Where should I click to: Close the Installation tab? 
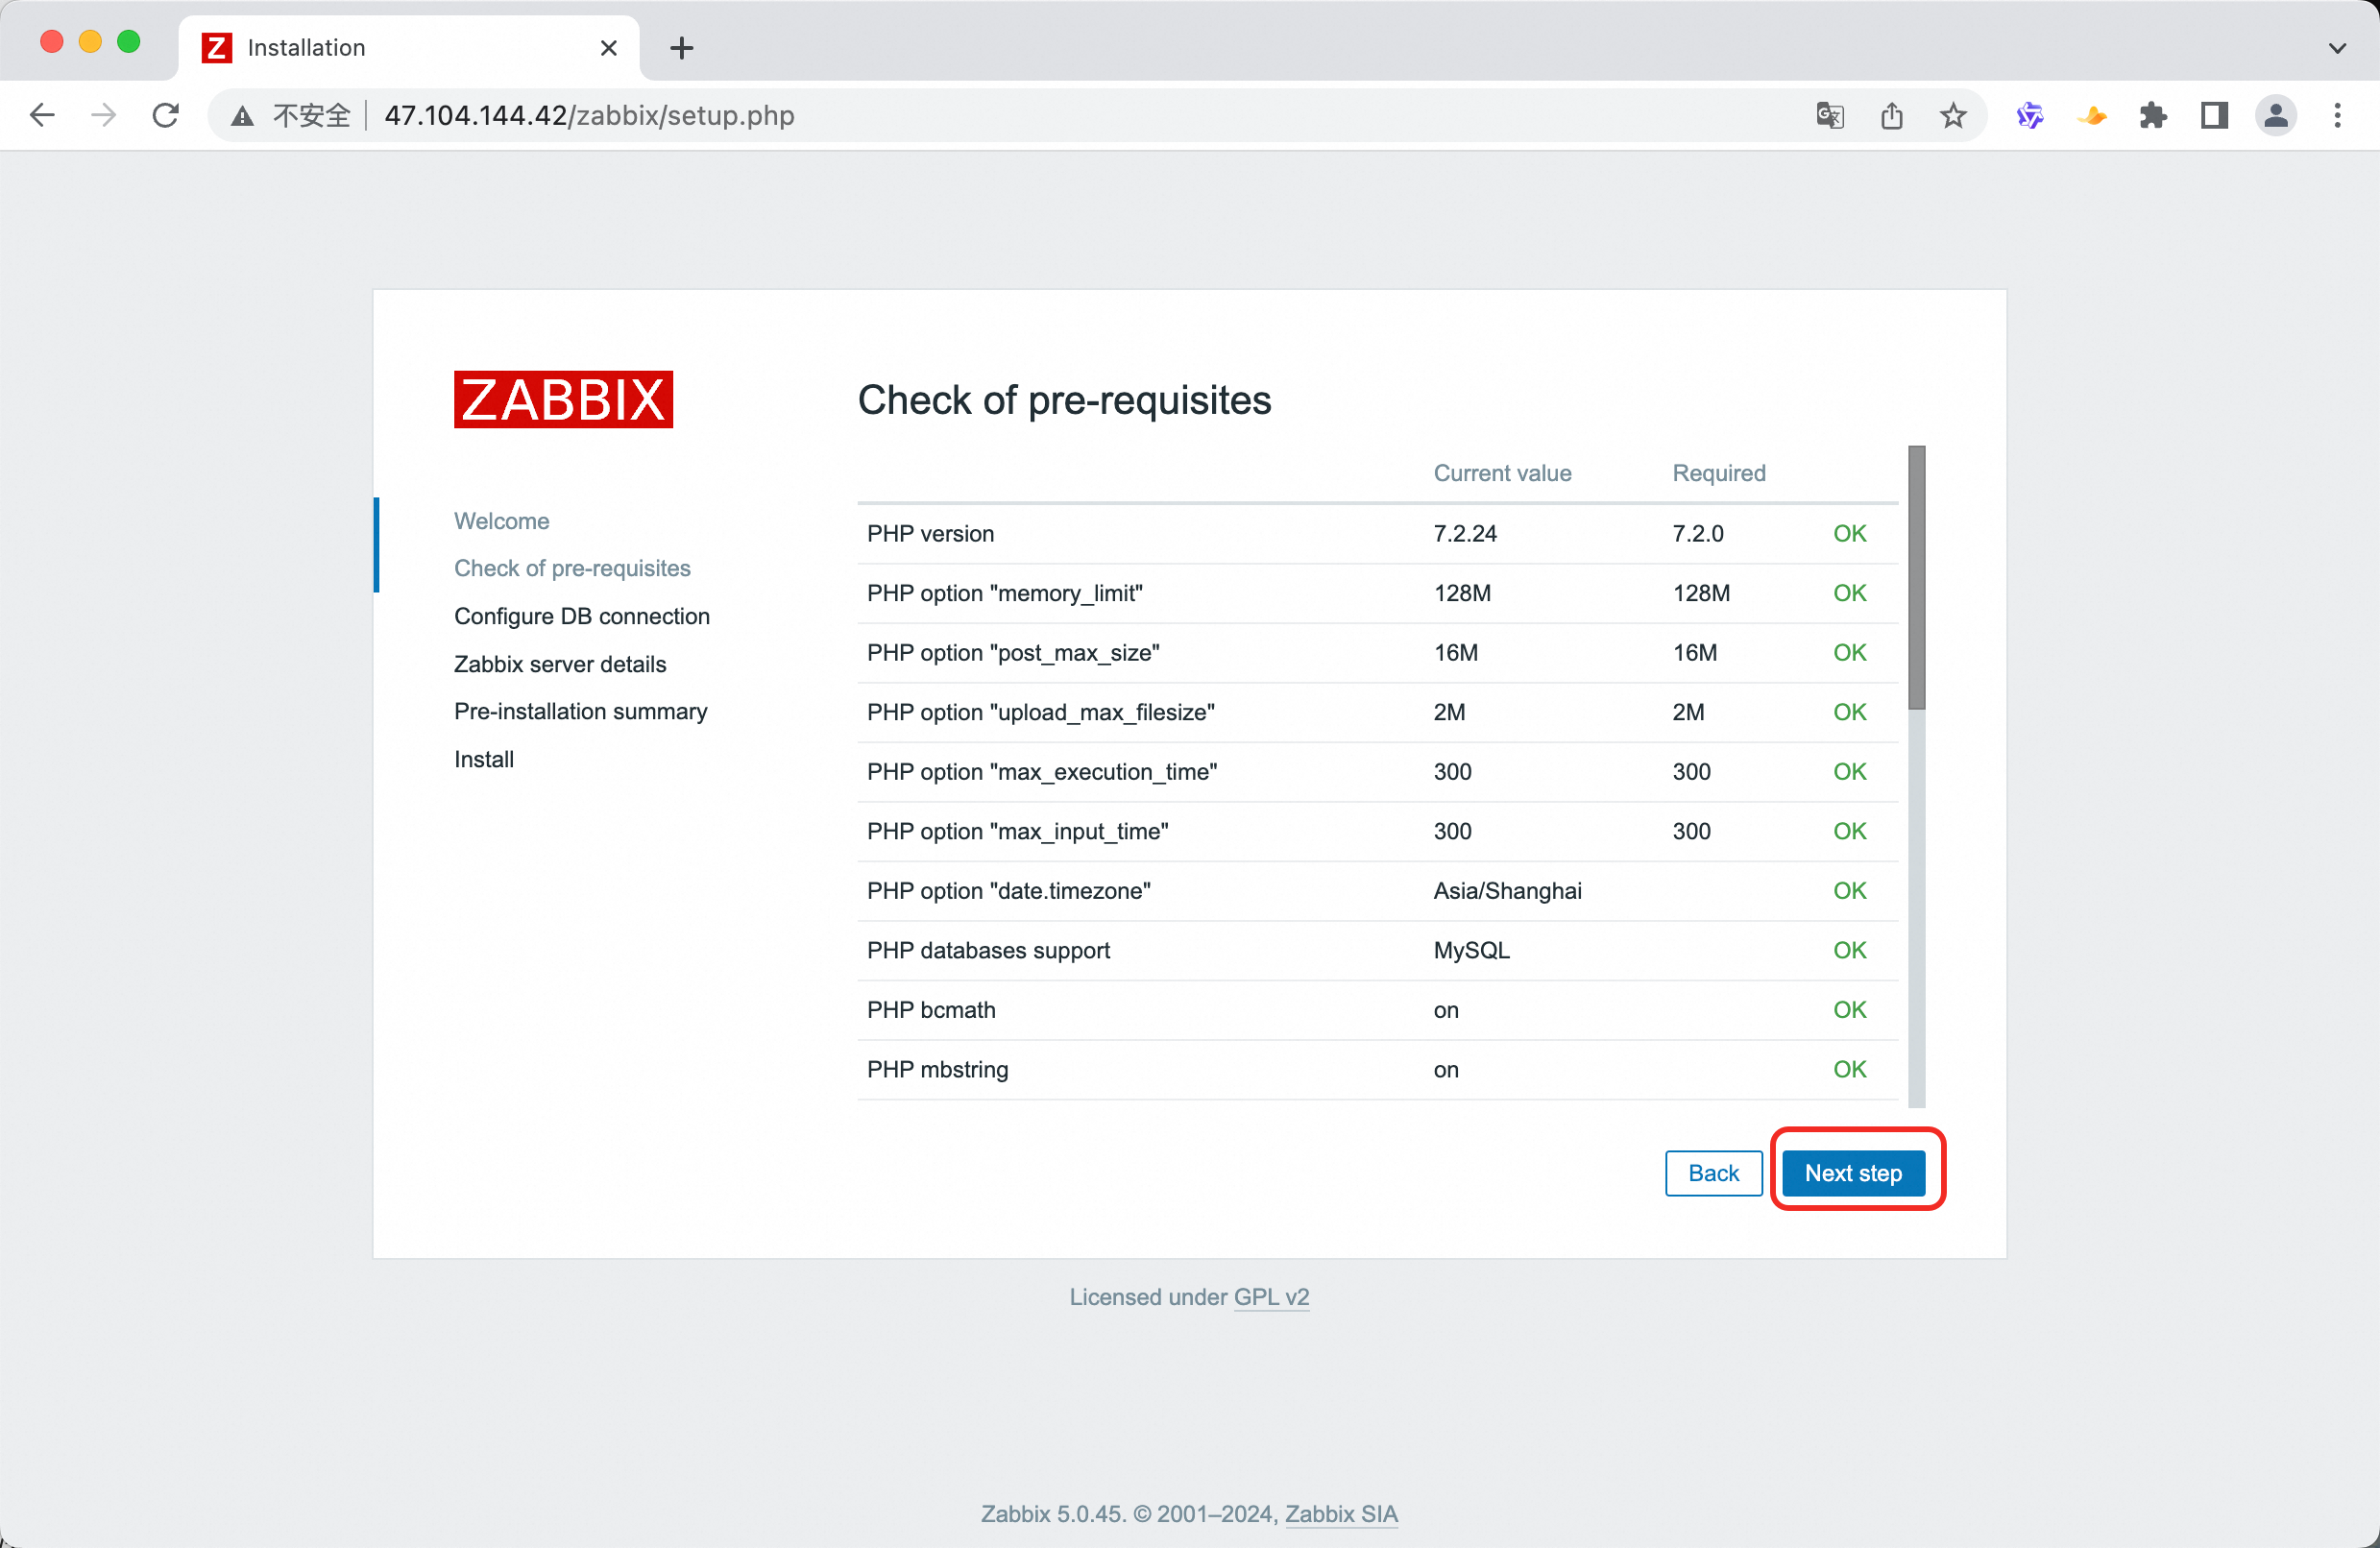pyautogui.click(x=608, y=48)
